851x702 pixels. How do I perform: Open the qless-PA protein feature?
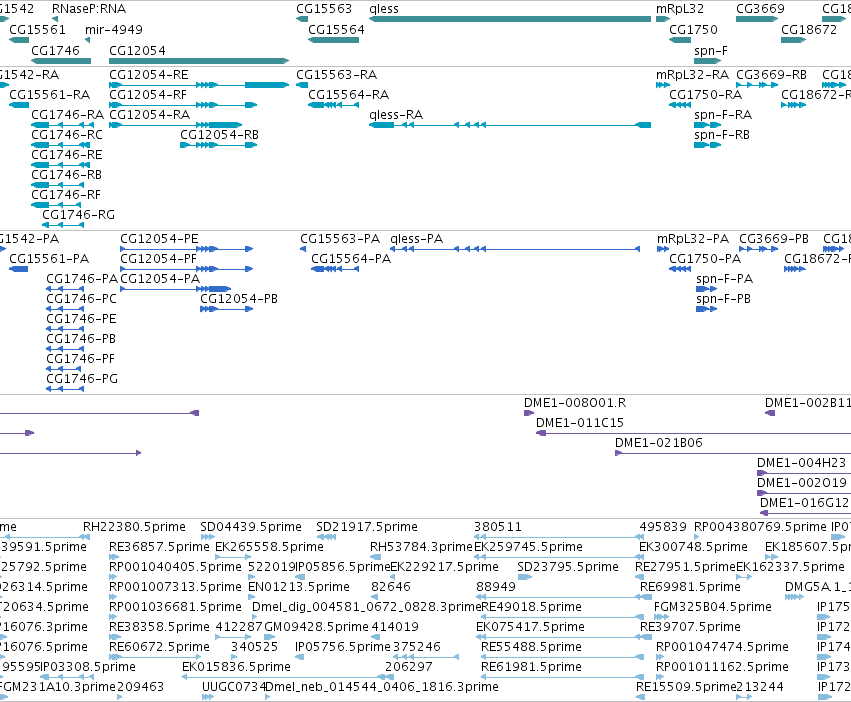[x=515, y=249]
